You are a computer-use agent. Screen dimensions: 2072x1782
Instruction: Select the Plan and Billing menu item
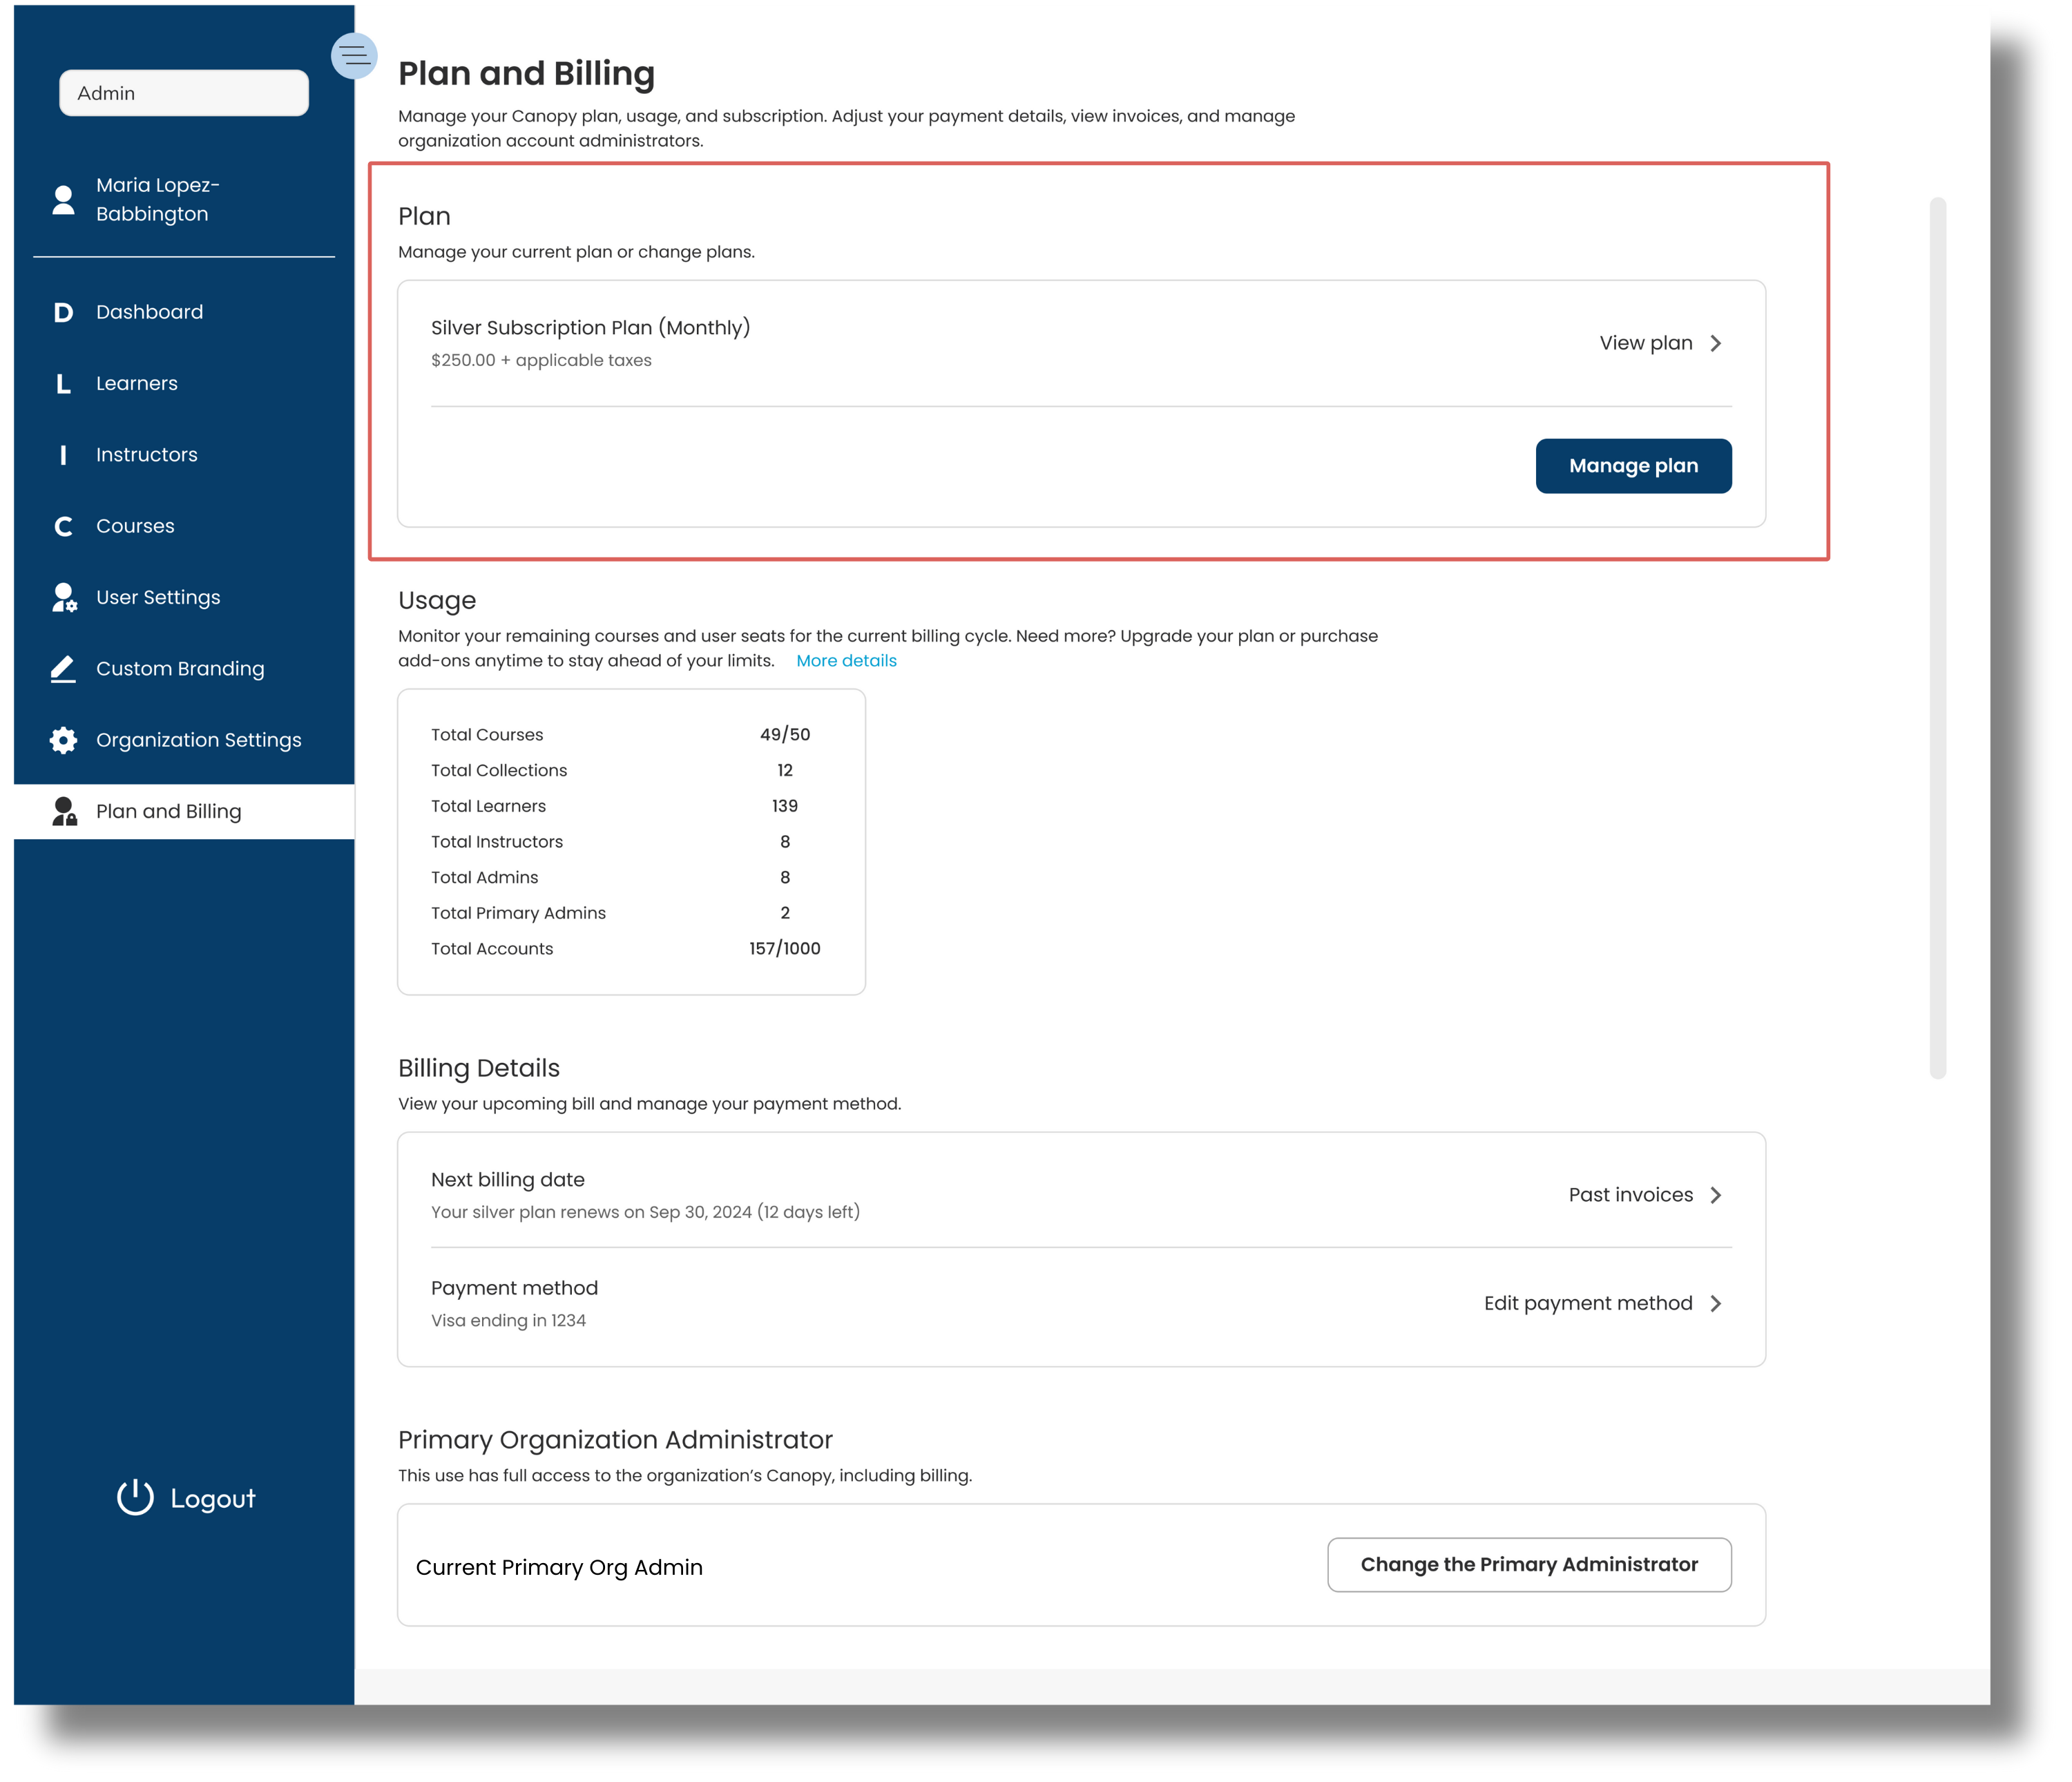click(x=169, y=812)
